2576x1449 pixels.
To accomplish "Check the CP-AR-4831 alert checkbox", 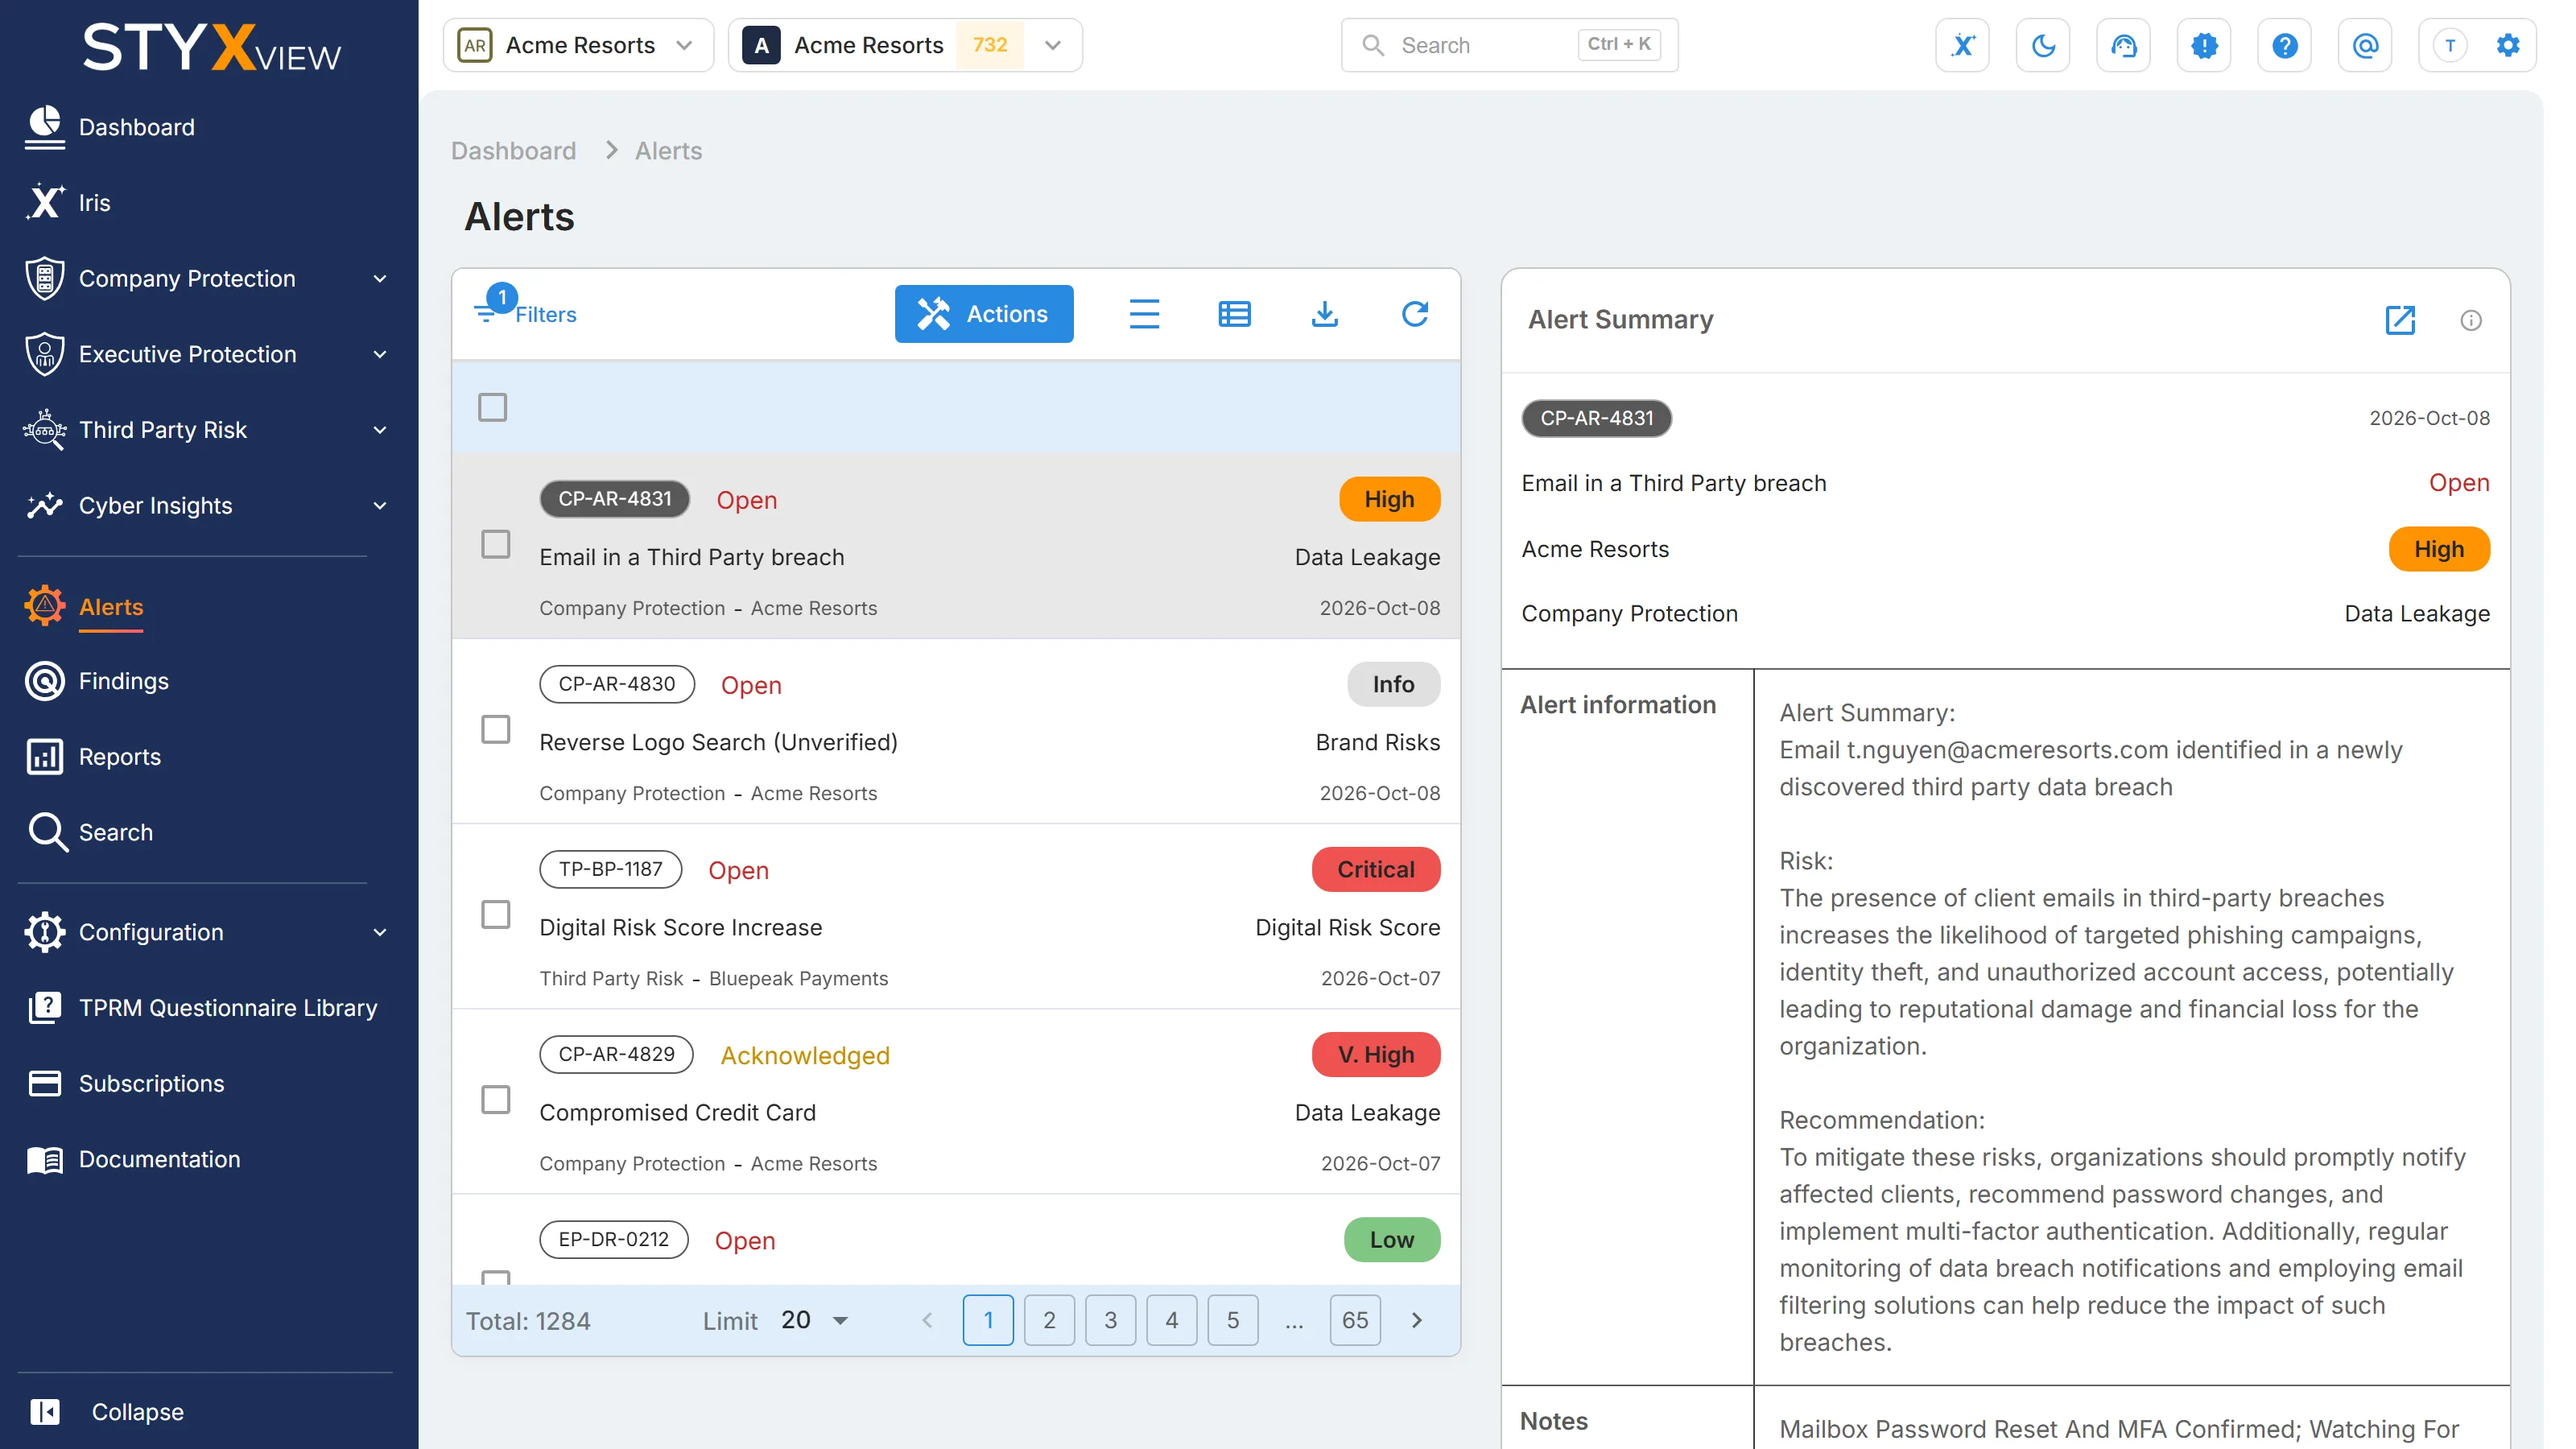I will 495,544.
